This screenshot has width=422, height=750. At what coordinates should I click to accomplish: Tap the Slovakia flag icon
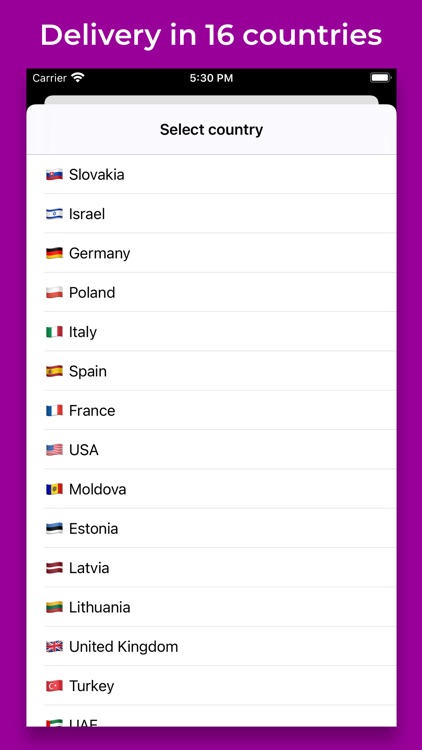[x=54, y=175]
